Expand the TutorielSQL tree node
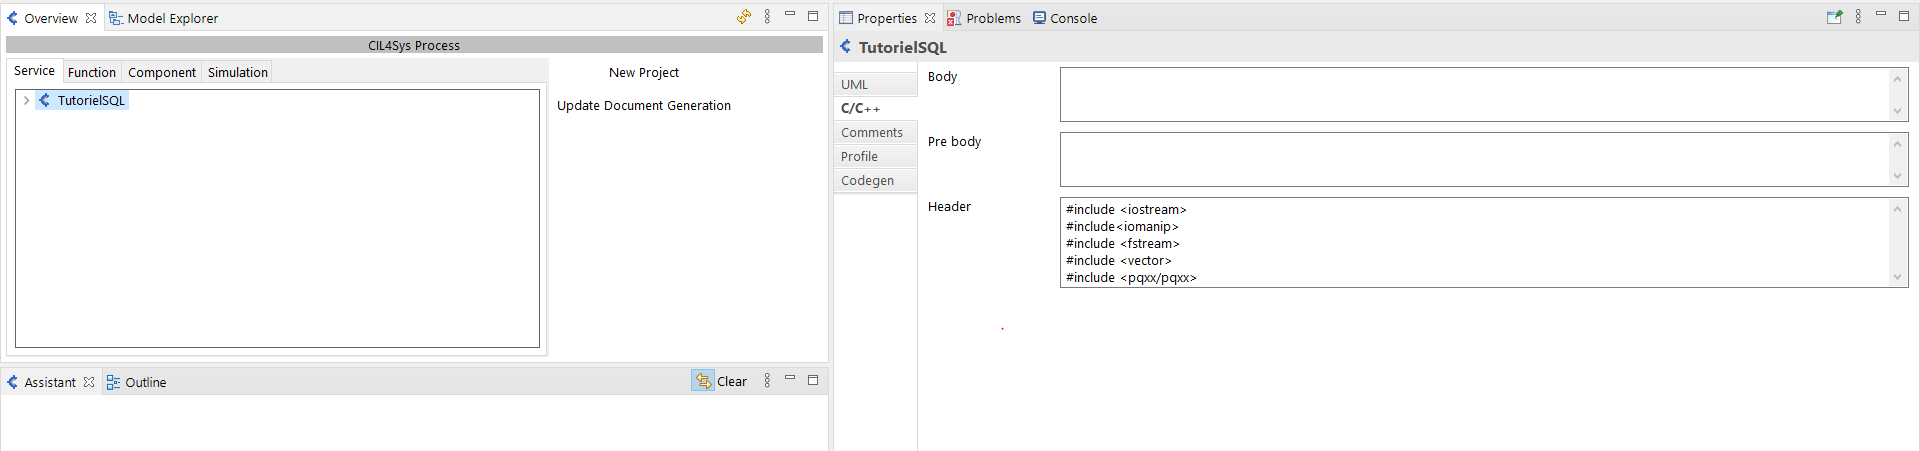This screenshot has height=451, width=1920. point(26,101)
